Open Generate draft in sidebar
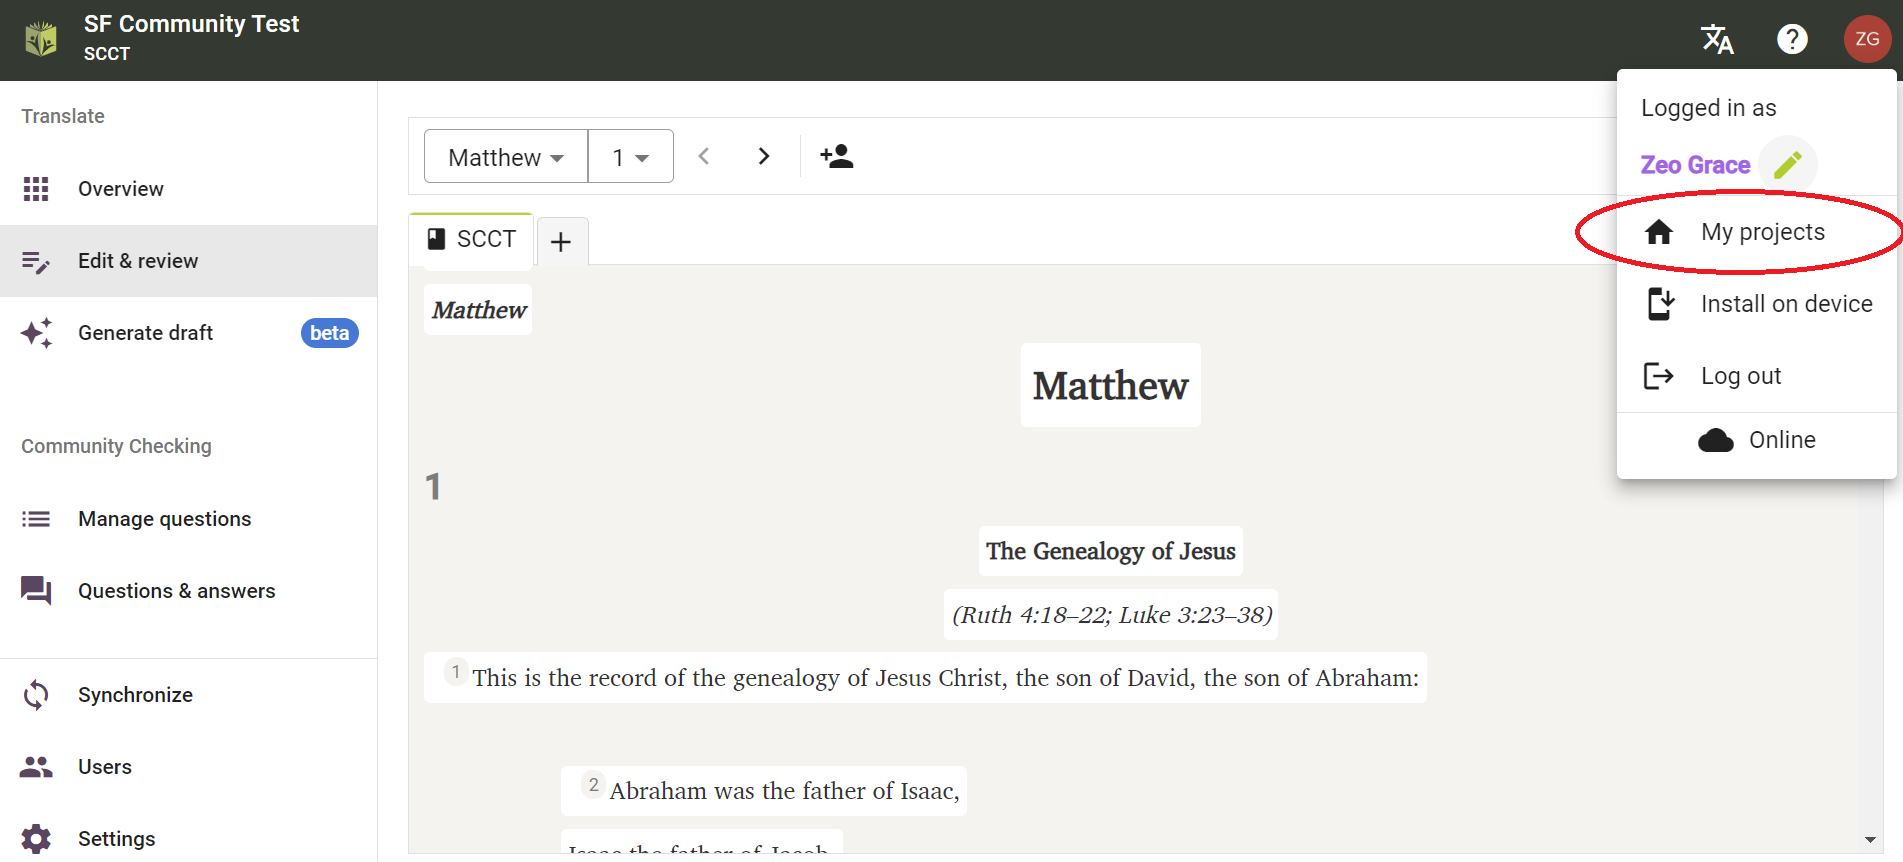 point(146,333)
